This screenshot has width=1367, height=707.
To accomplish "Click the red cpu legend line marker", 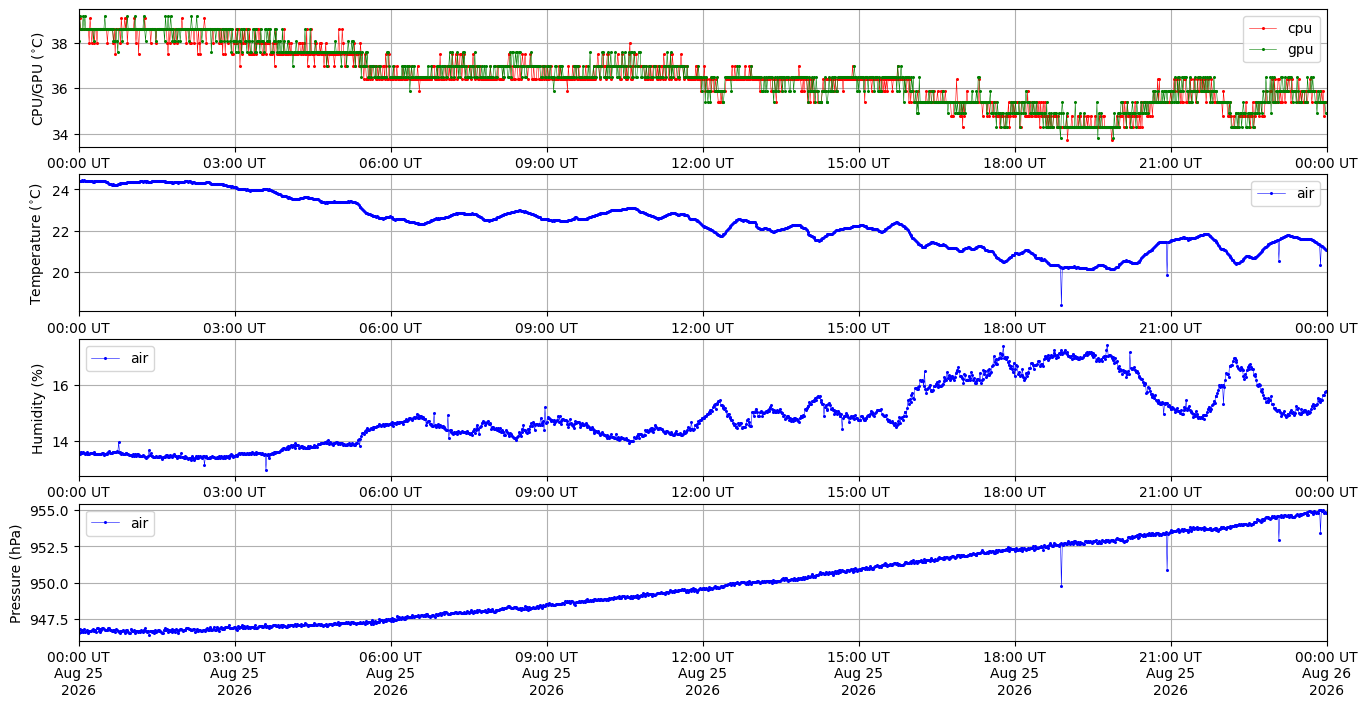I will tap(1264, 29).
